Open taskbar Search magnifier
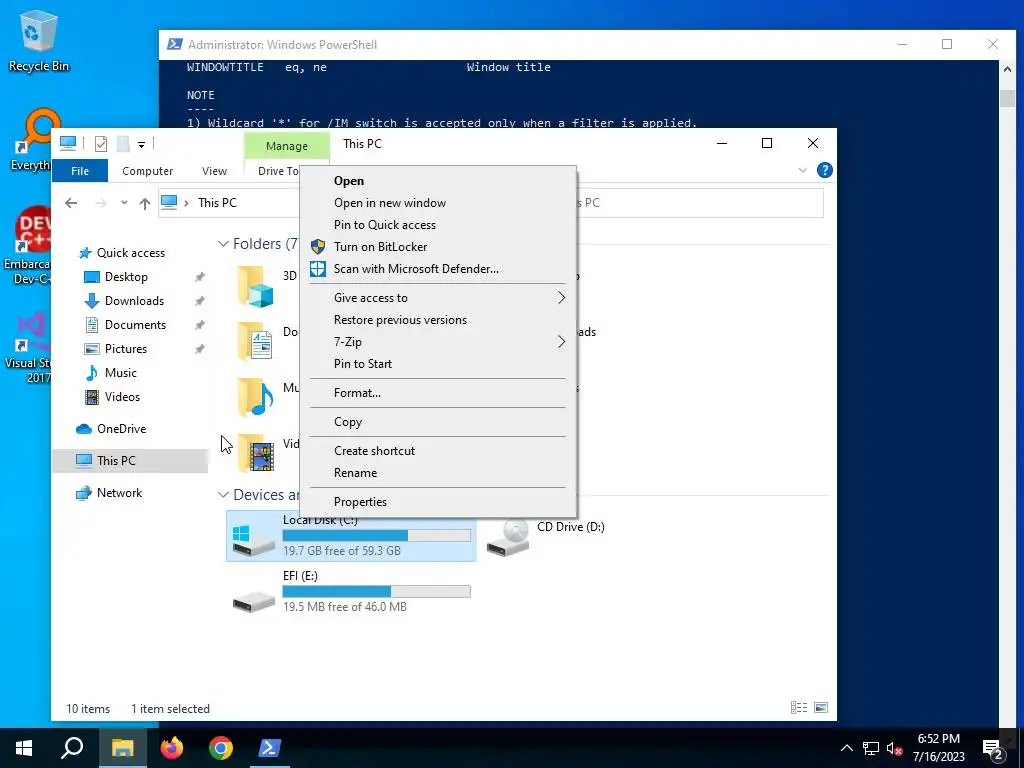This screenshot has height=768, width=1024. pos(72,748)
